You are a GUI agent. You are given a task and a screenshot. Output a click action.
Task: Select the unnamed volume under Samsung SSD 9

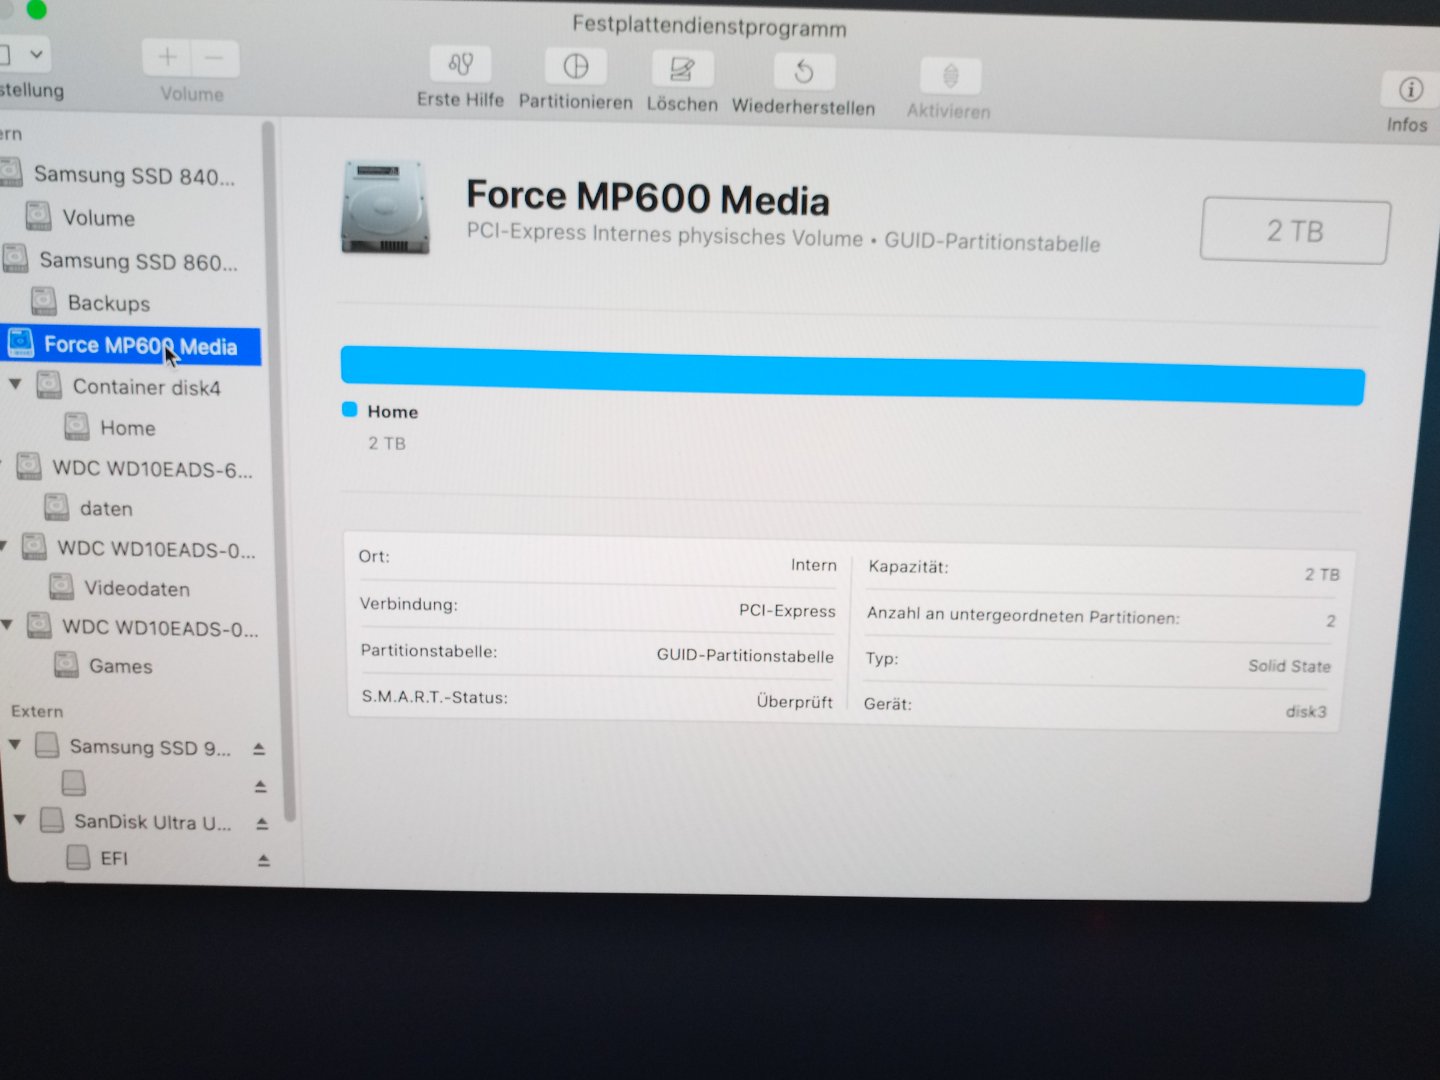(74, 783)
